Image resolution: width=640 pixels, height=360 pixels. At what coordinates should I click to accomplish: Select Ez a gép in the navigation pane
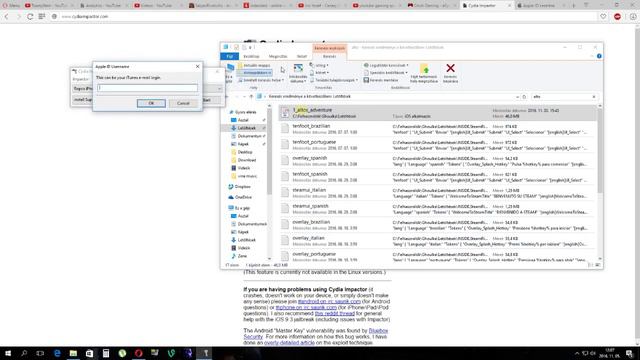pyautogui.click(x=242, y=208)
